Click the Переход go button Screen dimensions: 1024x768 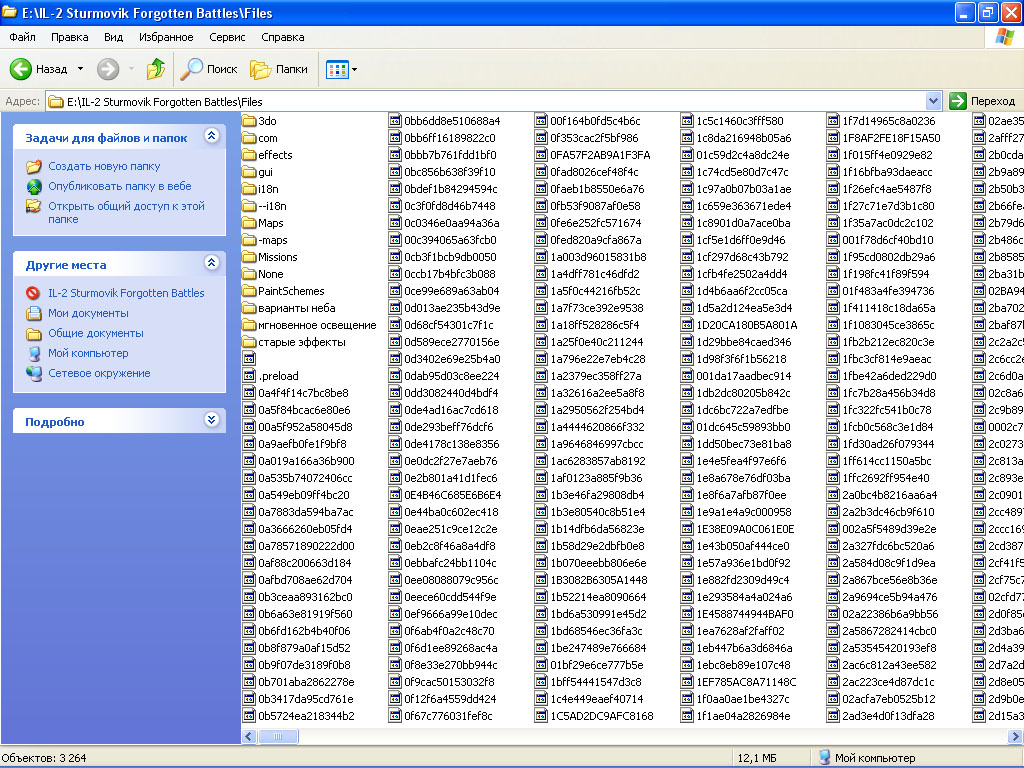983,101
